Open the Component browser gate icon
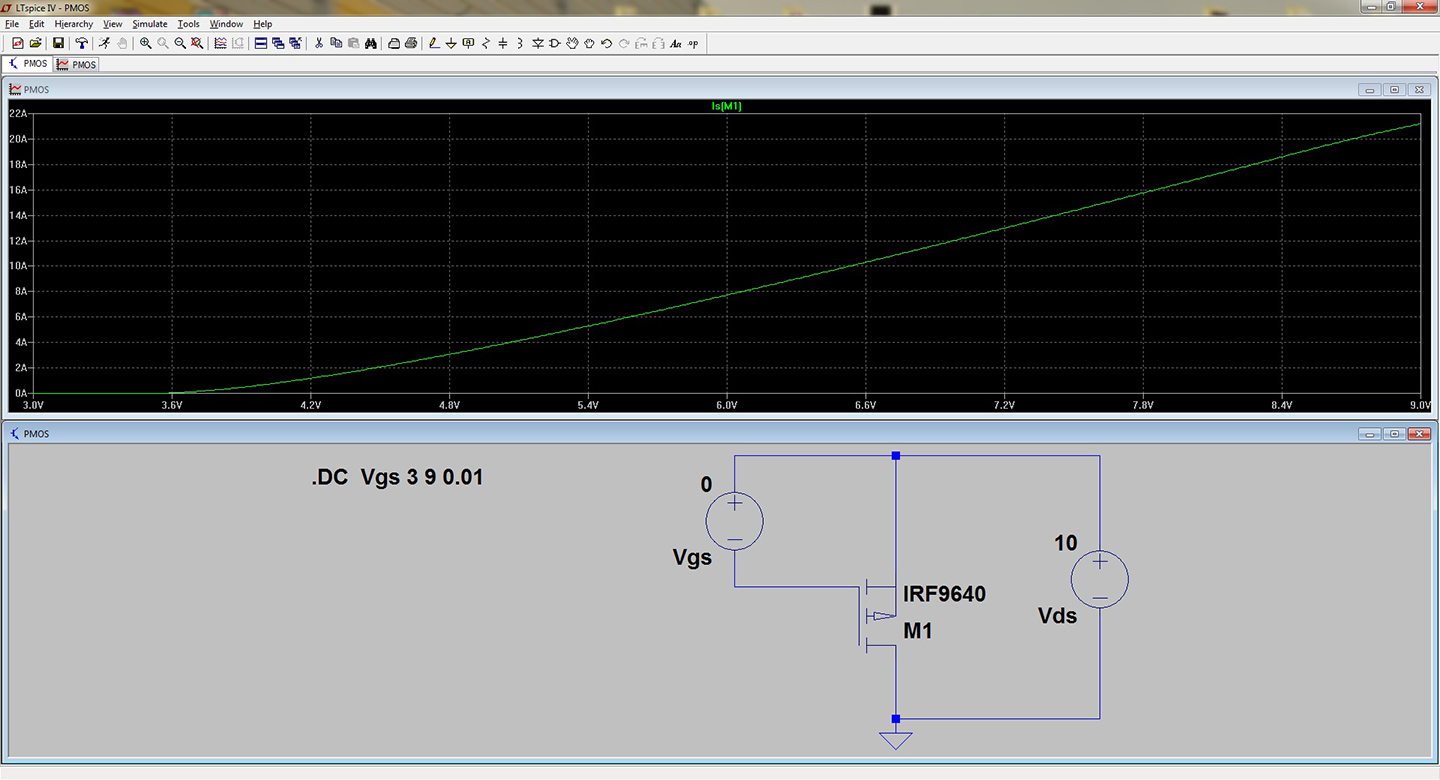This screenshot has width=1440, height=780. point(555,43)
